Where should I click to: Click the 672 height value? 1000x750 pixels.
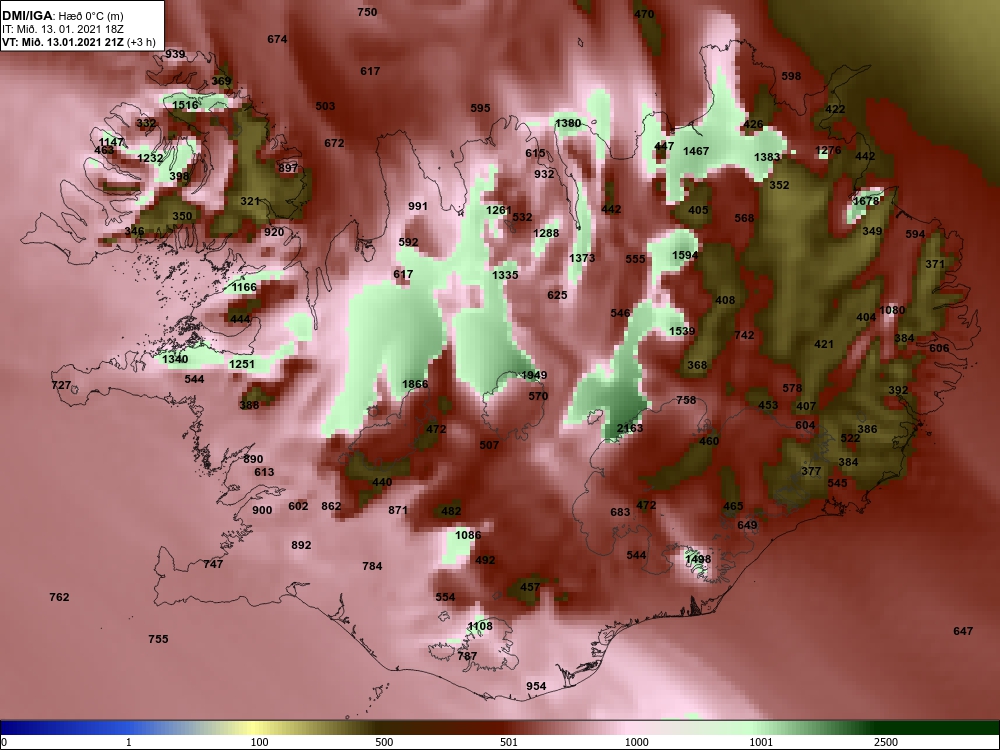pyautogui.click(x=334, y=143)
